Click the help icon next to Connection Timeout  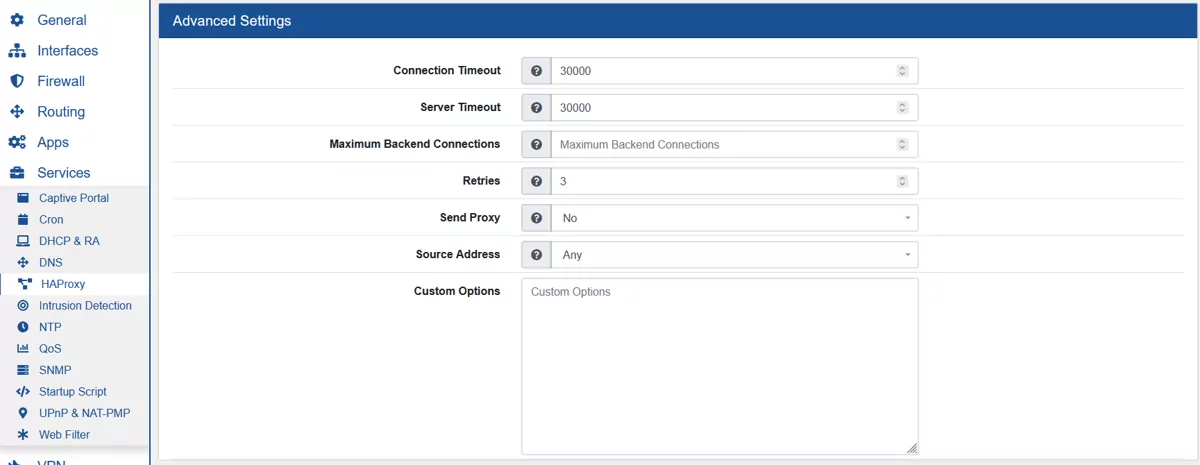click(x=537, y=71)
